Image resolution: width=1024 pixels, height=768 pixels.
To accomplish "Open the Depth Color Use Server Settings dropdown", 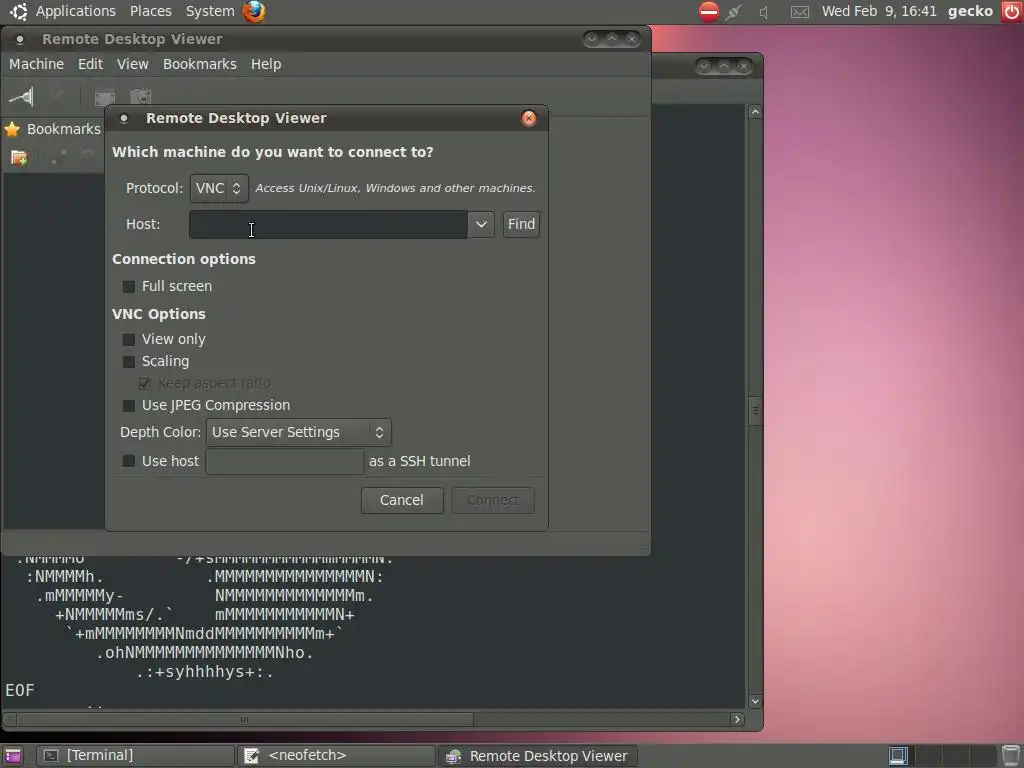I will tap(298, 432).
